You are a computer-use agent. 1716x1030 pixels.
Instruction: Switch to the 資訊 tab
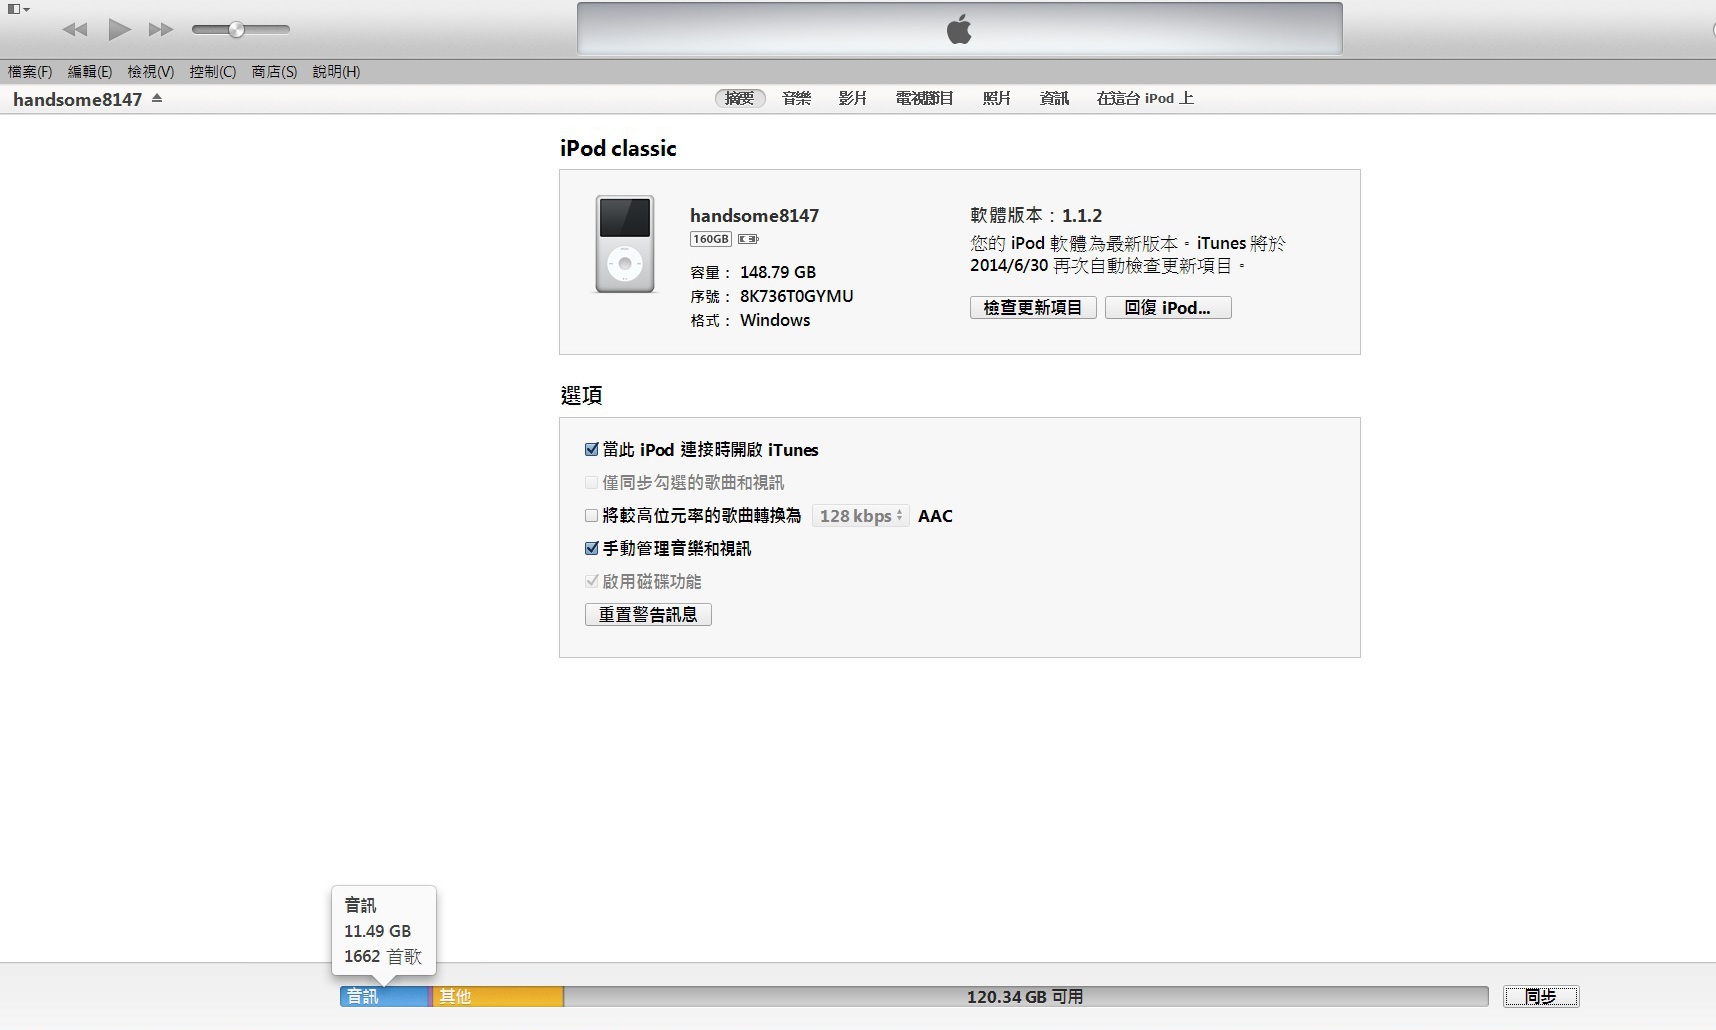(x=1055, y=98)
